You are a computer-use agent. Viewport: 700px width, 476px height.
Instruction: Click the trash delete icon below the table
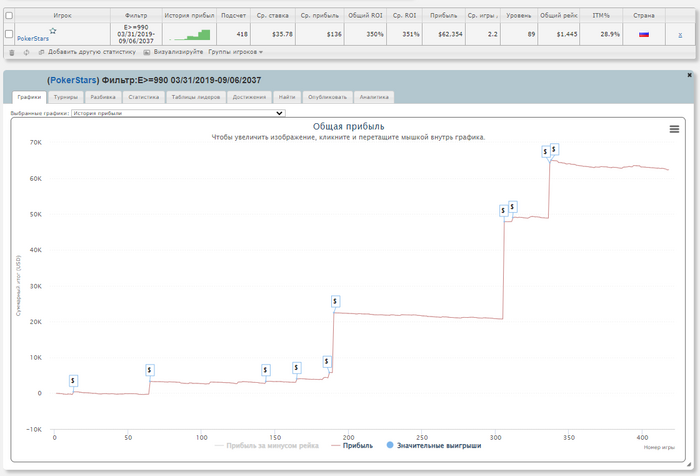click(12, 52)
